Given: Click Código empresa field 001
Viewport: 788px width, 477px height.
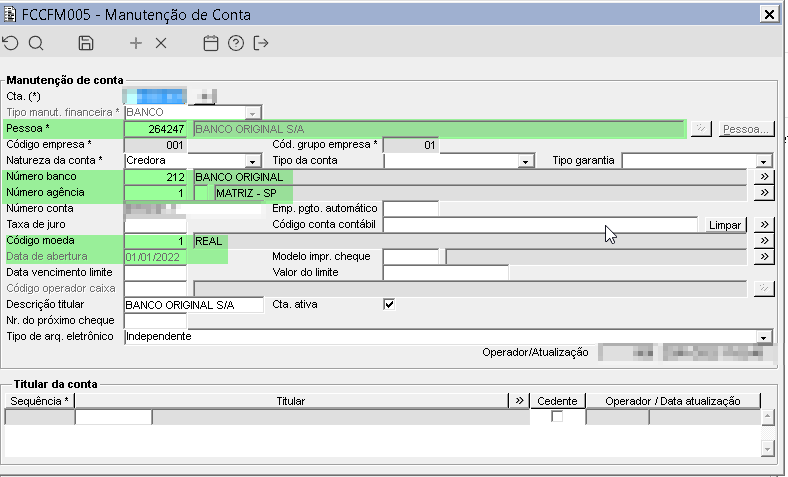Looking at the screenshot, I should pyautogui.click(x=155, y=145).
